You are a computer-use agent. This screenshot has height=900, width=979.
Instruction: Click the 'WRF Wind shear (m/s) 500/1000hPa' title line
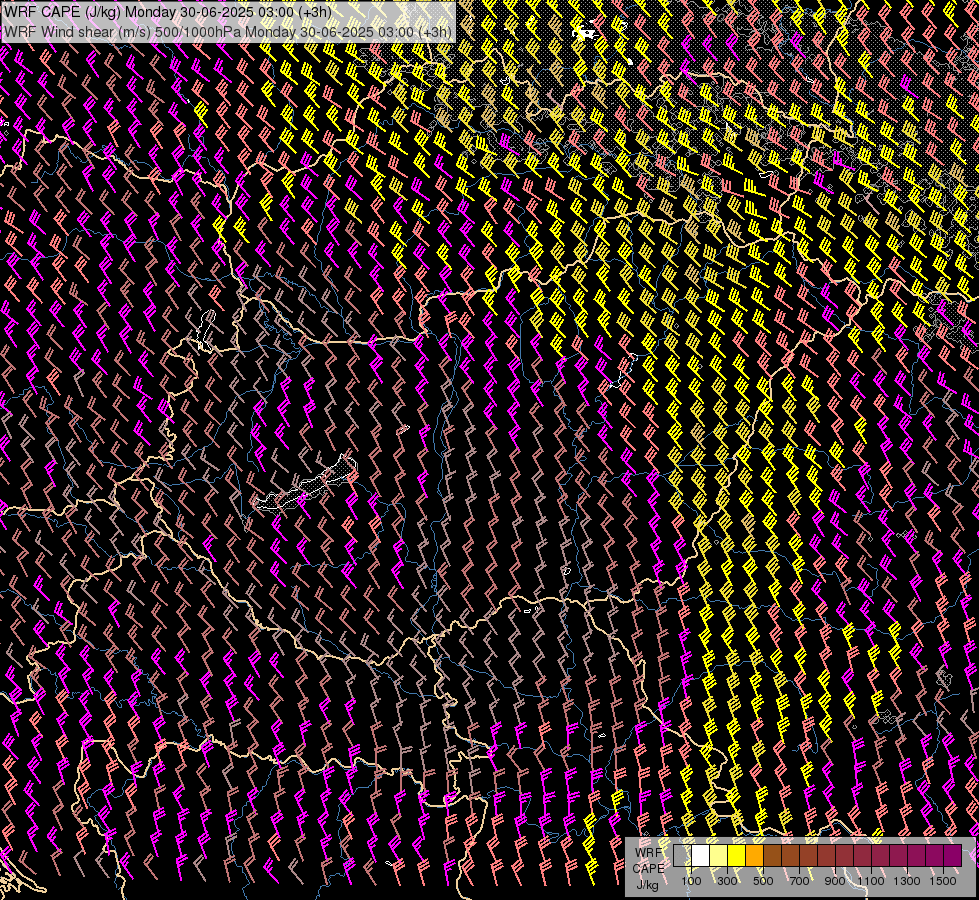pos(228,32)
